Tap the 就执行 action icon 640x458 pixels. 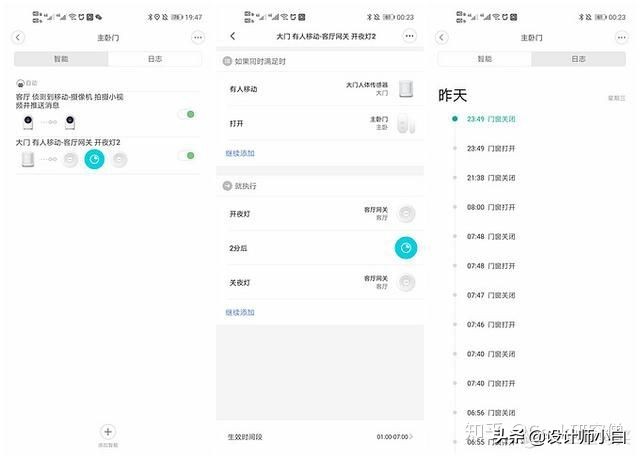pos(227,186)
